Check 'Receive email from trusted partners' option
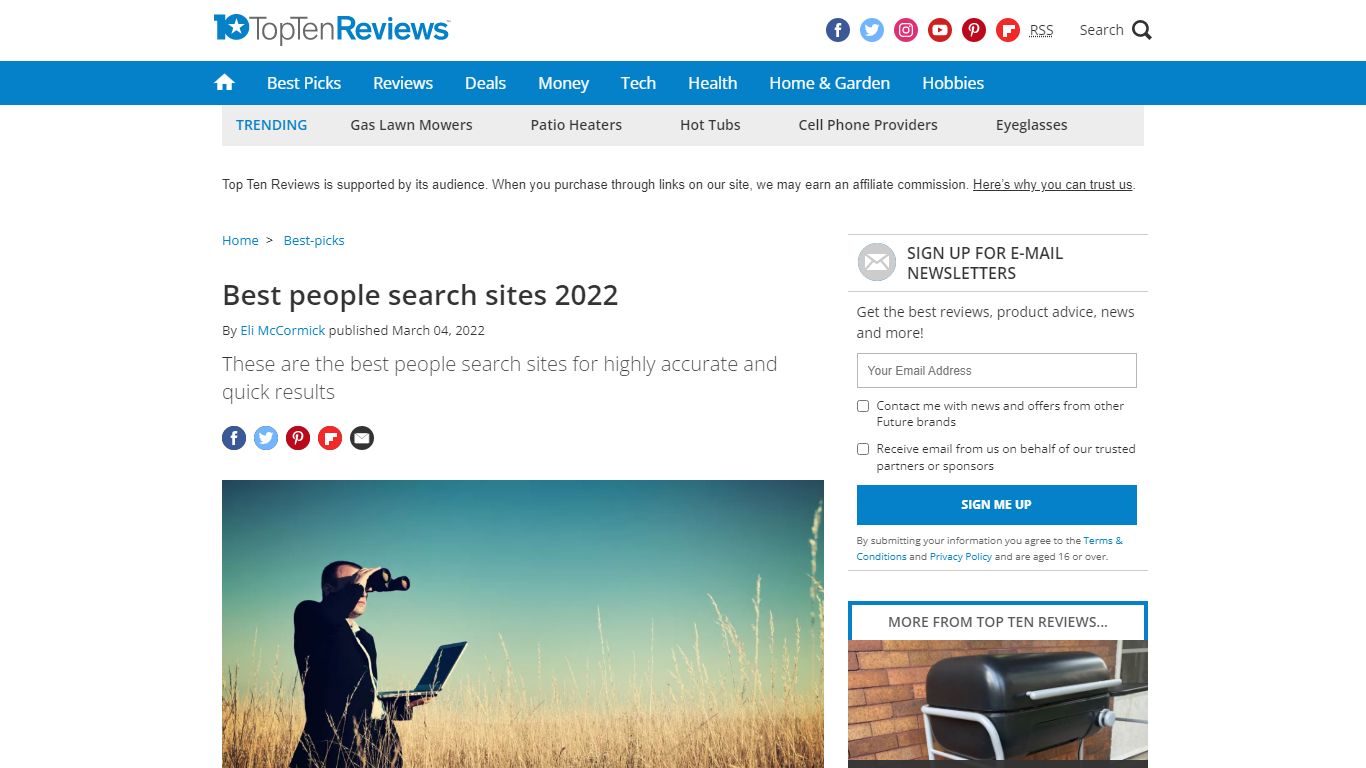Viewport: 1366px width, 768px height. tap(863, 449)
